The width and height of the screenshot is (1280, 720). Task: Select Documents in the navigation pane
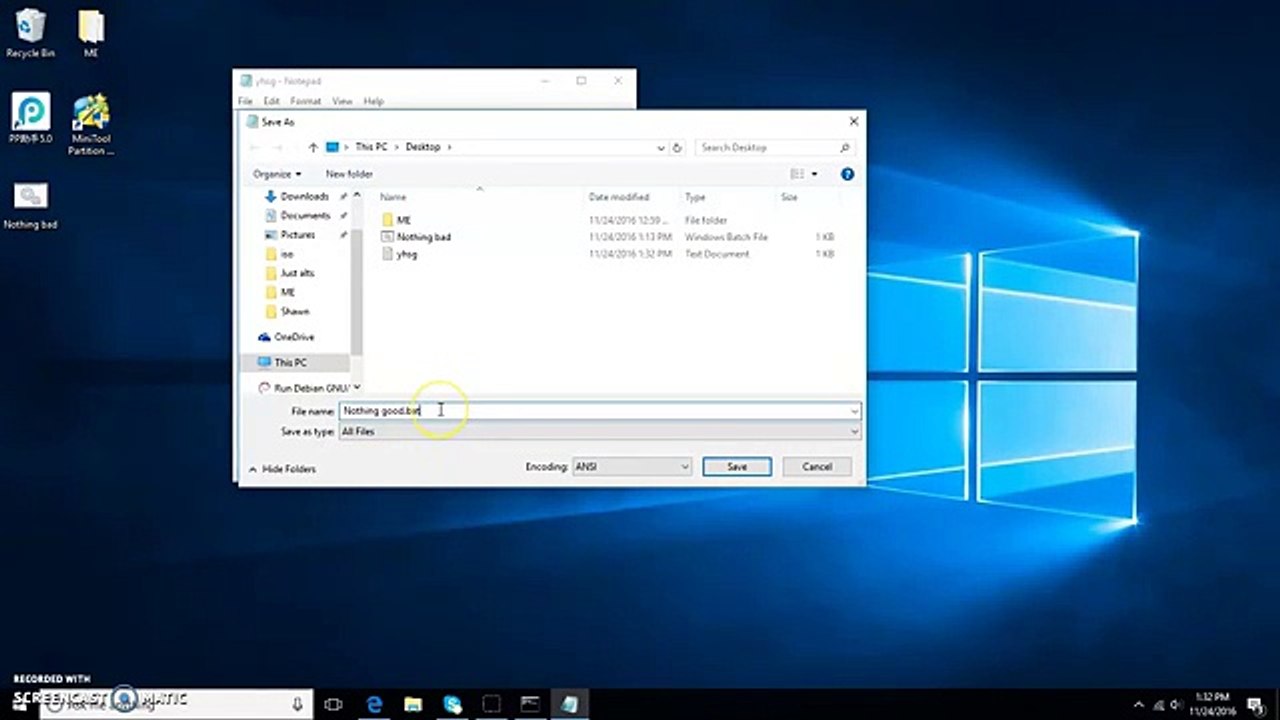pos(305,216)
